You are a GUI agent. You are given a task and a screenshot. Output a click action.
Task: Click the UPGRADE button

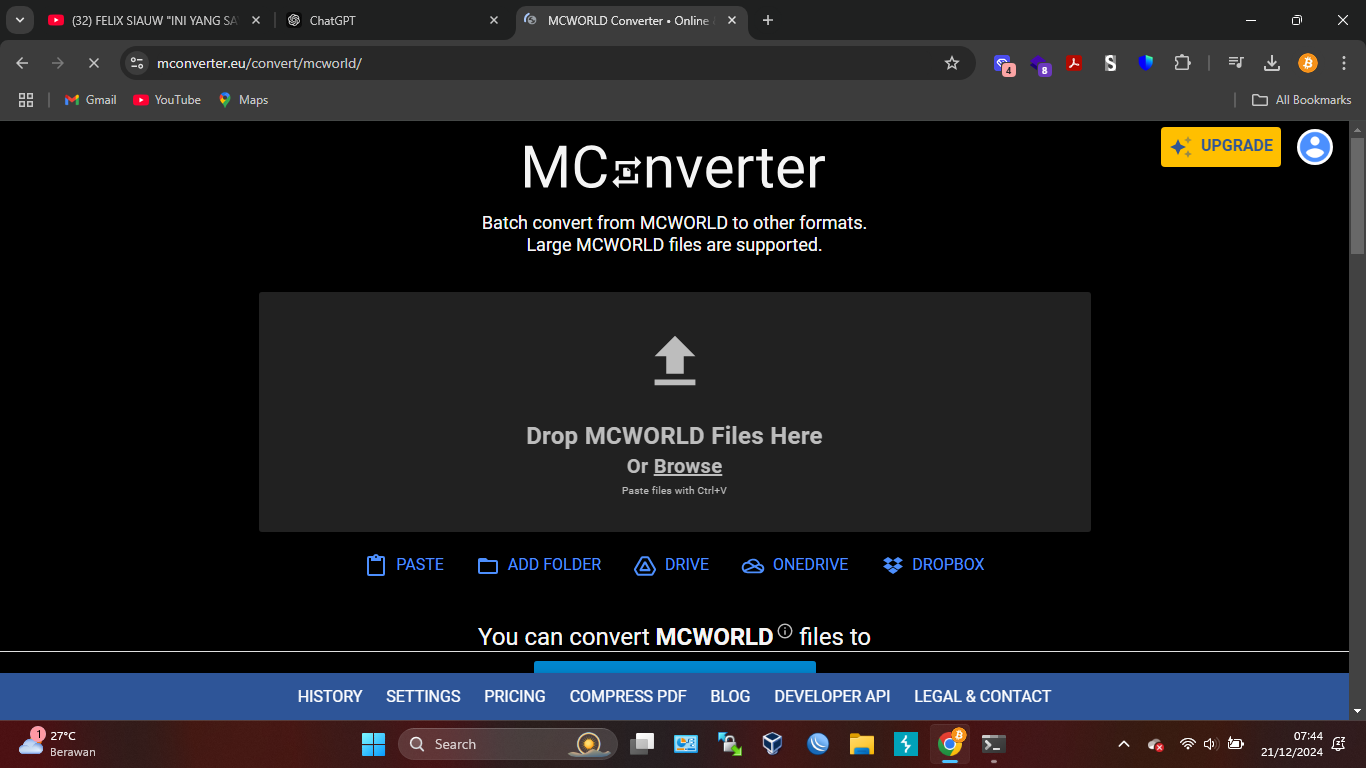(x=1221, y=146)
